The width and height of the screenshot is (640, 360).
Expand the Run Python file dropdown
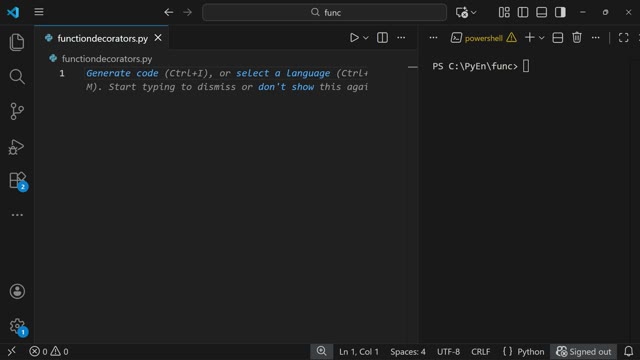(366, 38)
